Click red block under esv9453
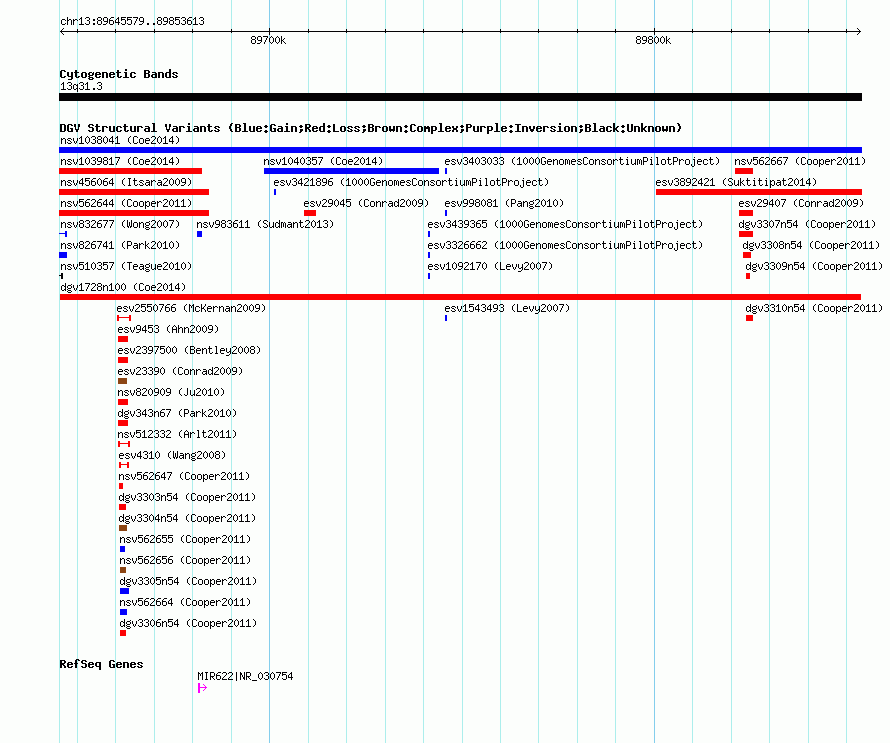Image resolution: width=890 pixels, height=743 pixels. coord(123,339)
